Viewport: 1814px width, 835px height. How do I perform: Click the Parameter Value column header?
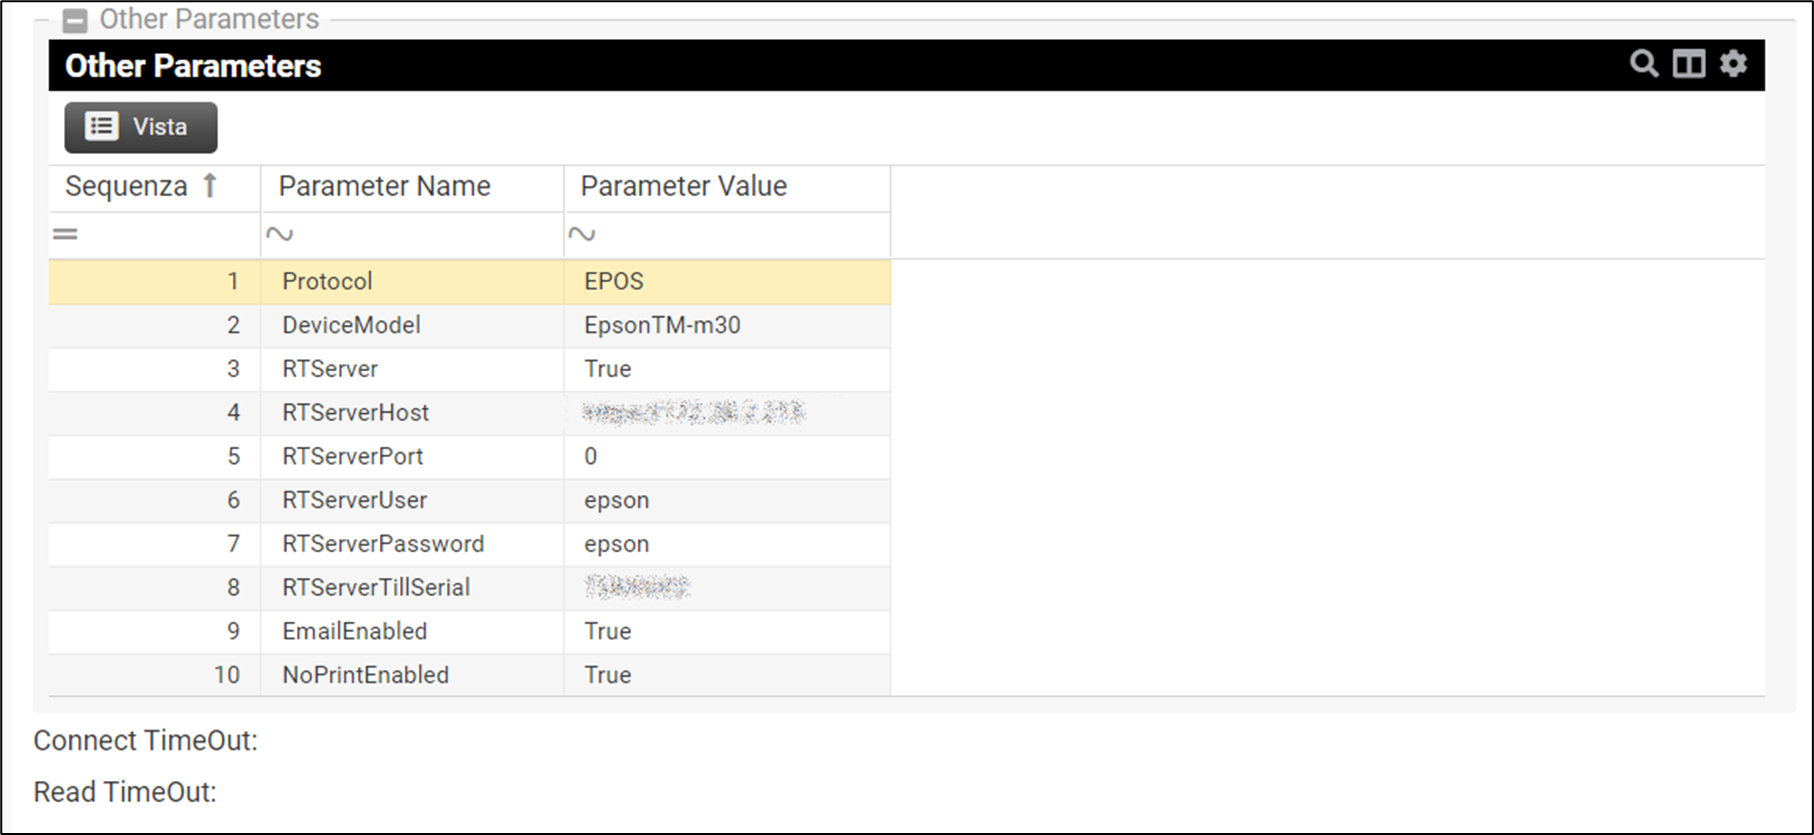683,186
